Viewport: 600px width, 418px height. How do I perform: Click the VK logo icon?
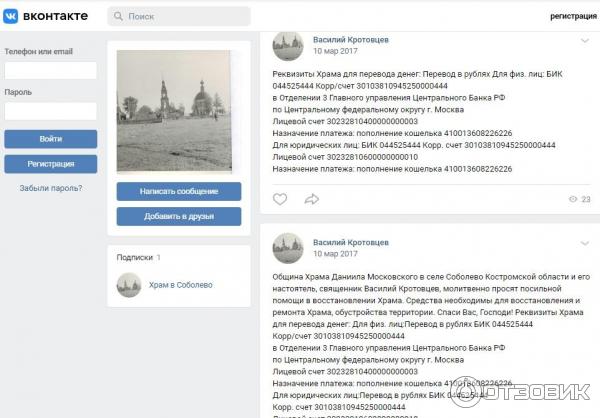point(10,16)
